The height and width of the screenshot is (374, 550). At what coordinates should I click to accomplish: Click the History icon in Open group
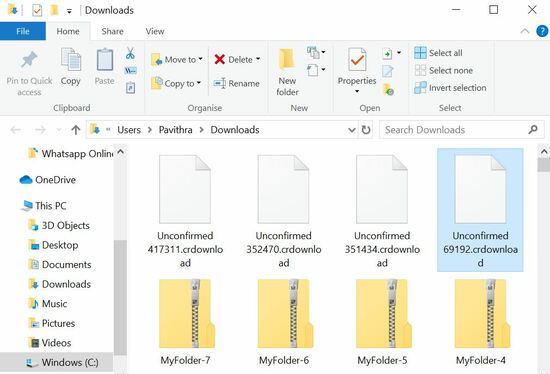coord(388,89)
